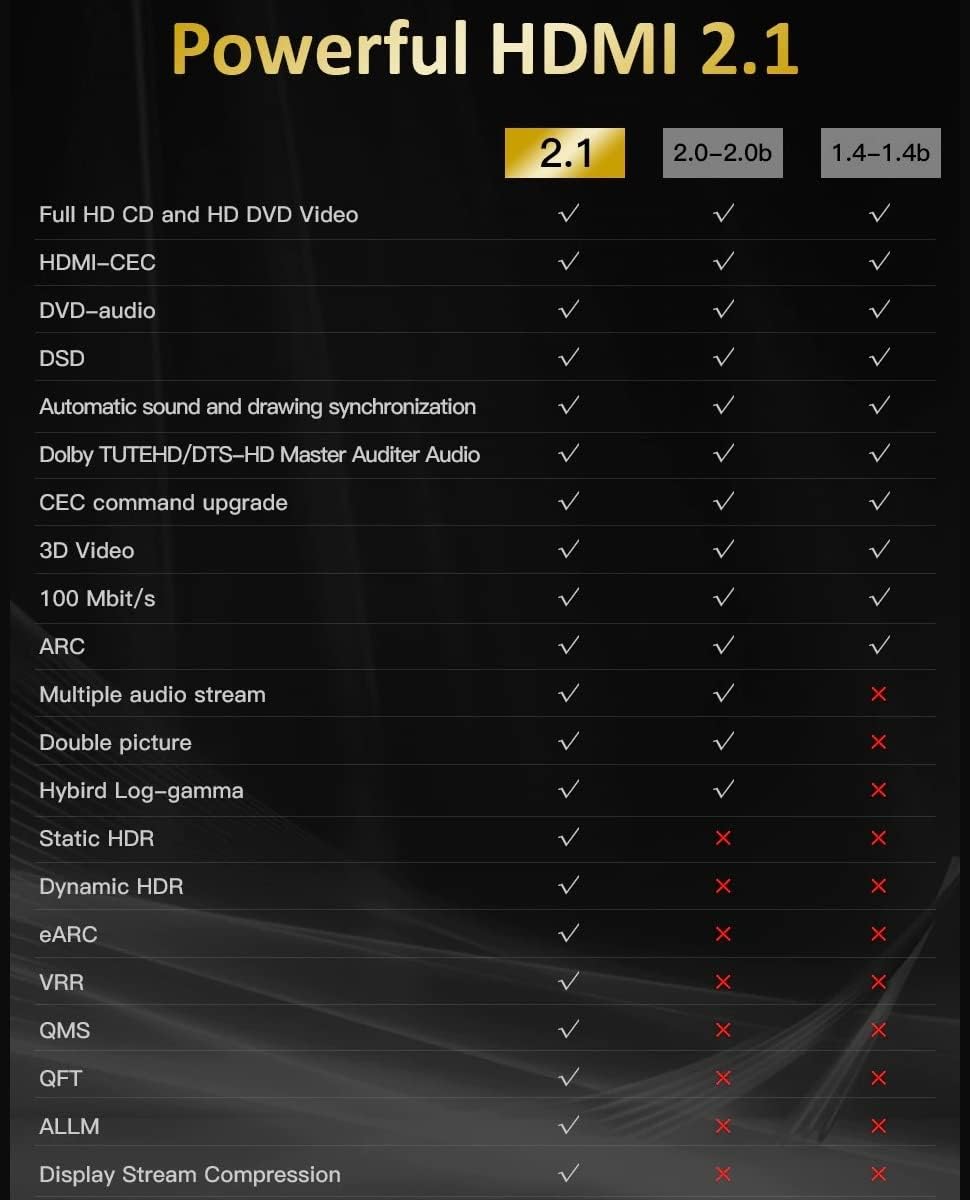Click the 2.1 checkmark in the VRR row
This screenshot has width=970, height=1200.
569,982
